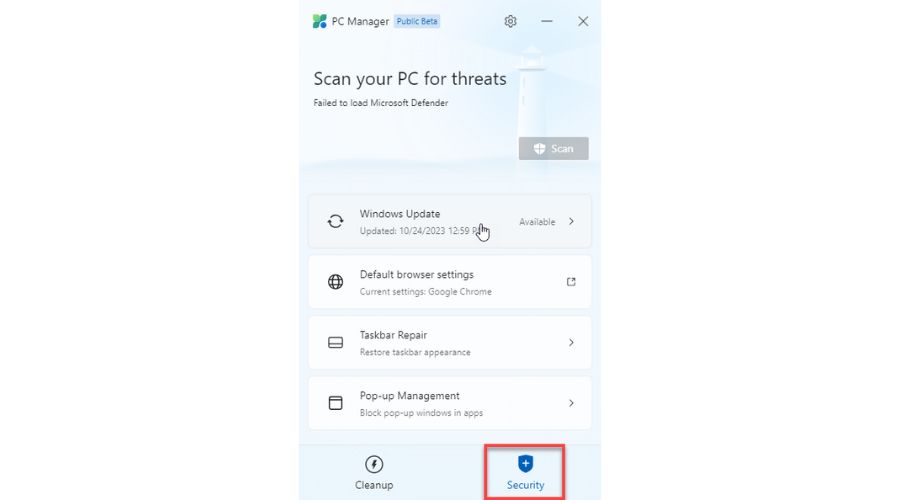The height and width of the screenshot is (500, 900).
Task: Click 'Failed to load Microsoft Defender' message
Action: pyautogui.click(x=381, y=103)
